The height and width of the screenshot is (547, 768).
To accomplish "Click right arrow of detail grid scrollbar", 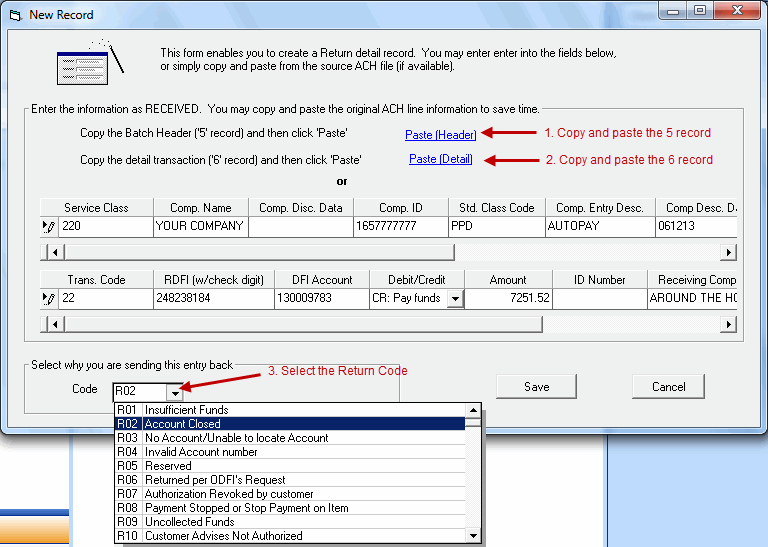I will click(728, 324).
